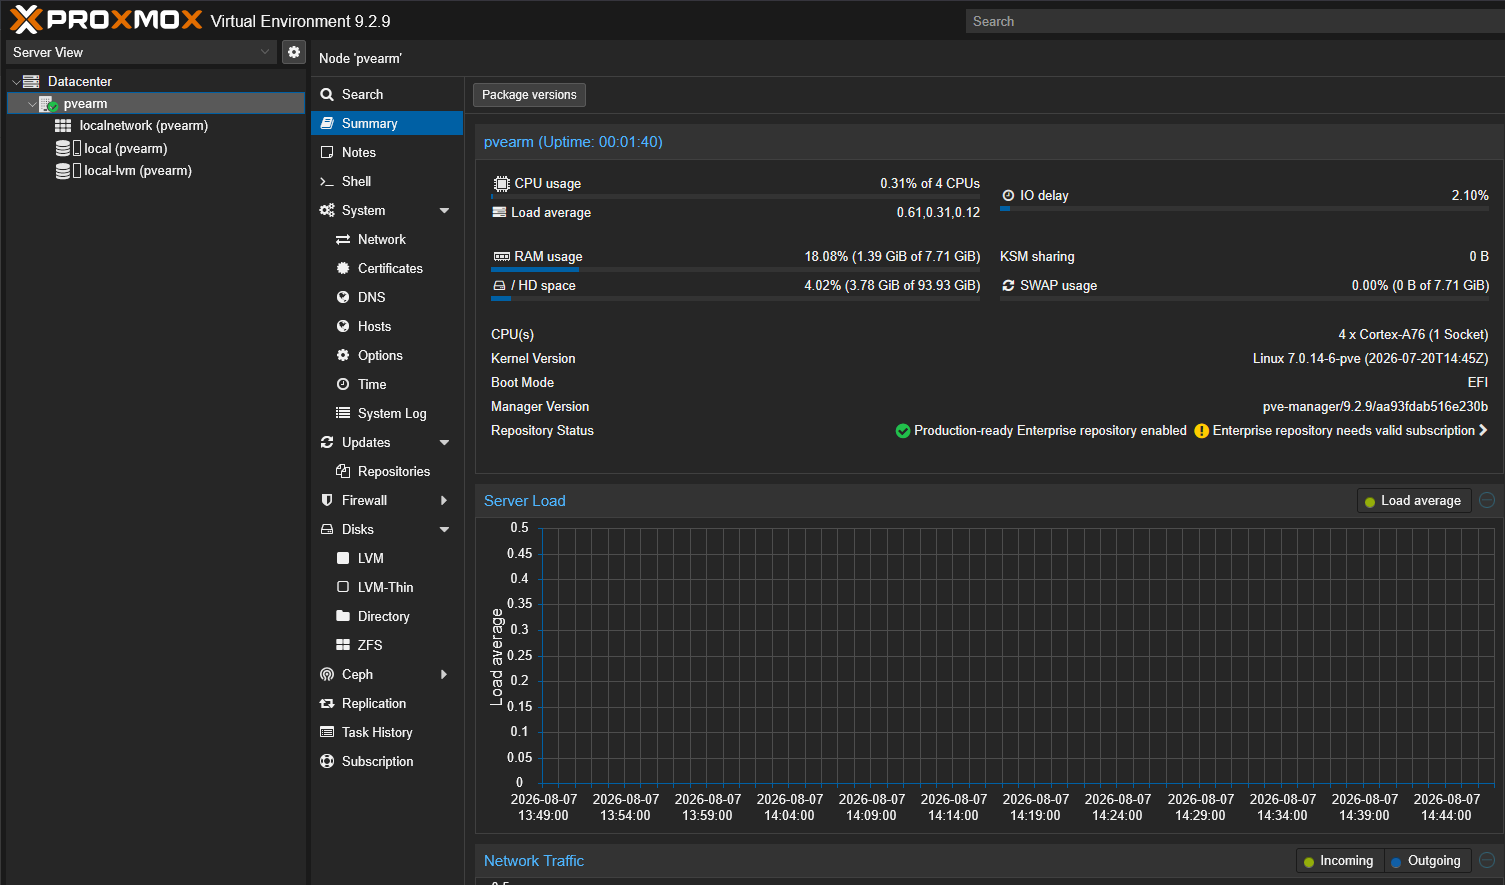Open the LVM-Thin disks page

pos(387,587)
